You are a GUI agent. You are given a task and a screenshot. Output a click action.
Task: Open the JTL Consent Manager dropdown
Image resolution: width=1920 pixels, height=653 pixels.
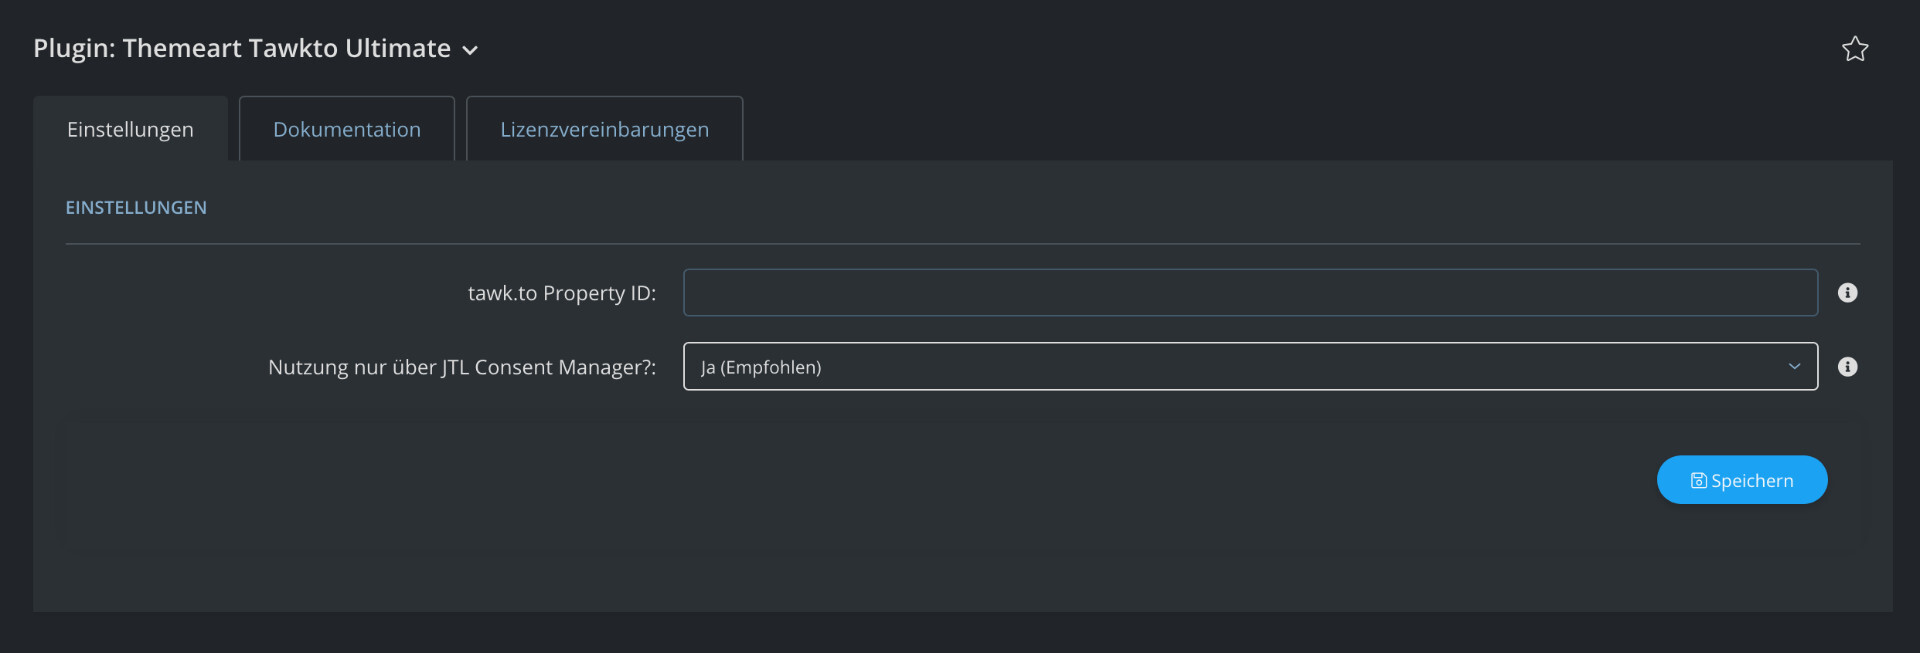pyautogui.click(x=1249, y=367)
